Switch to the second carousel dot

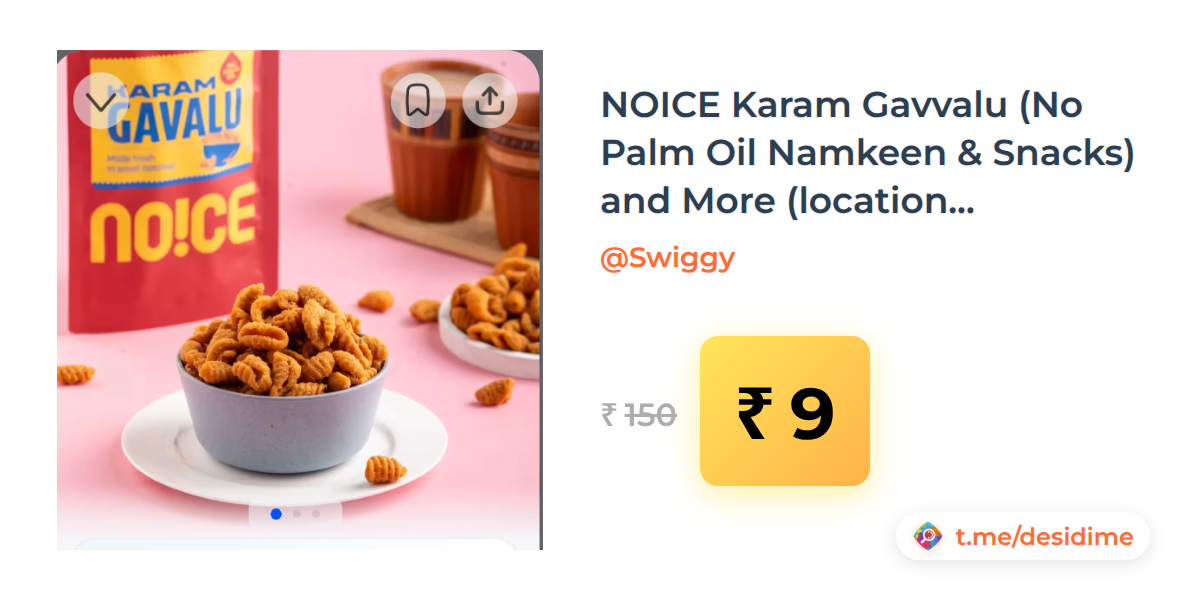pyautogui.click(x=296, y=514)
